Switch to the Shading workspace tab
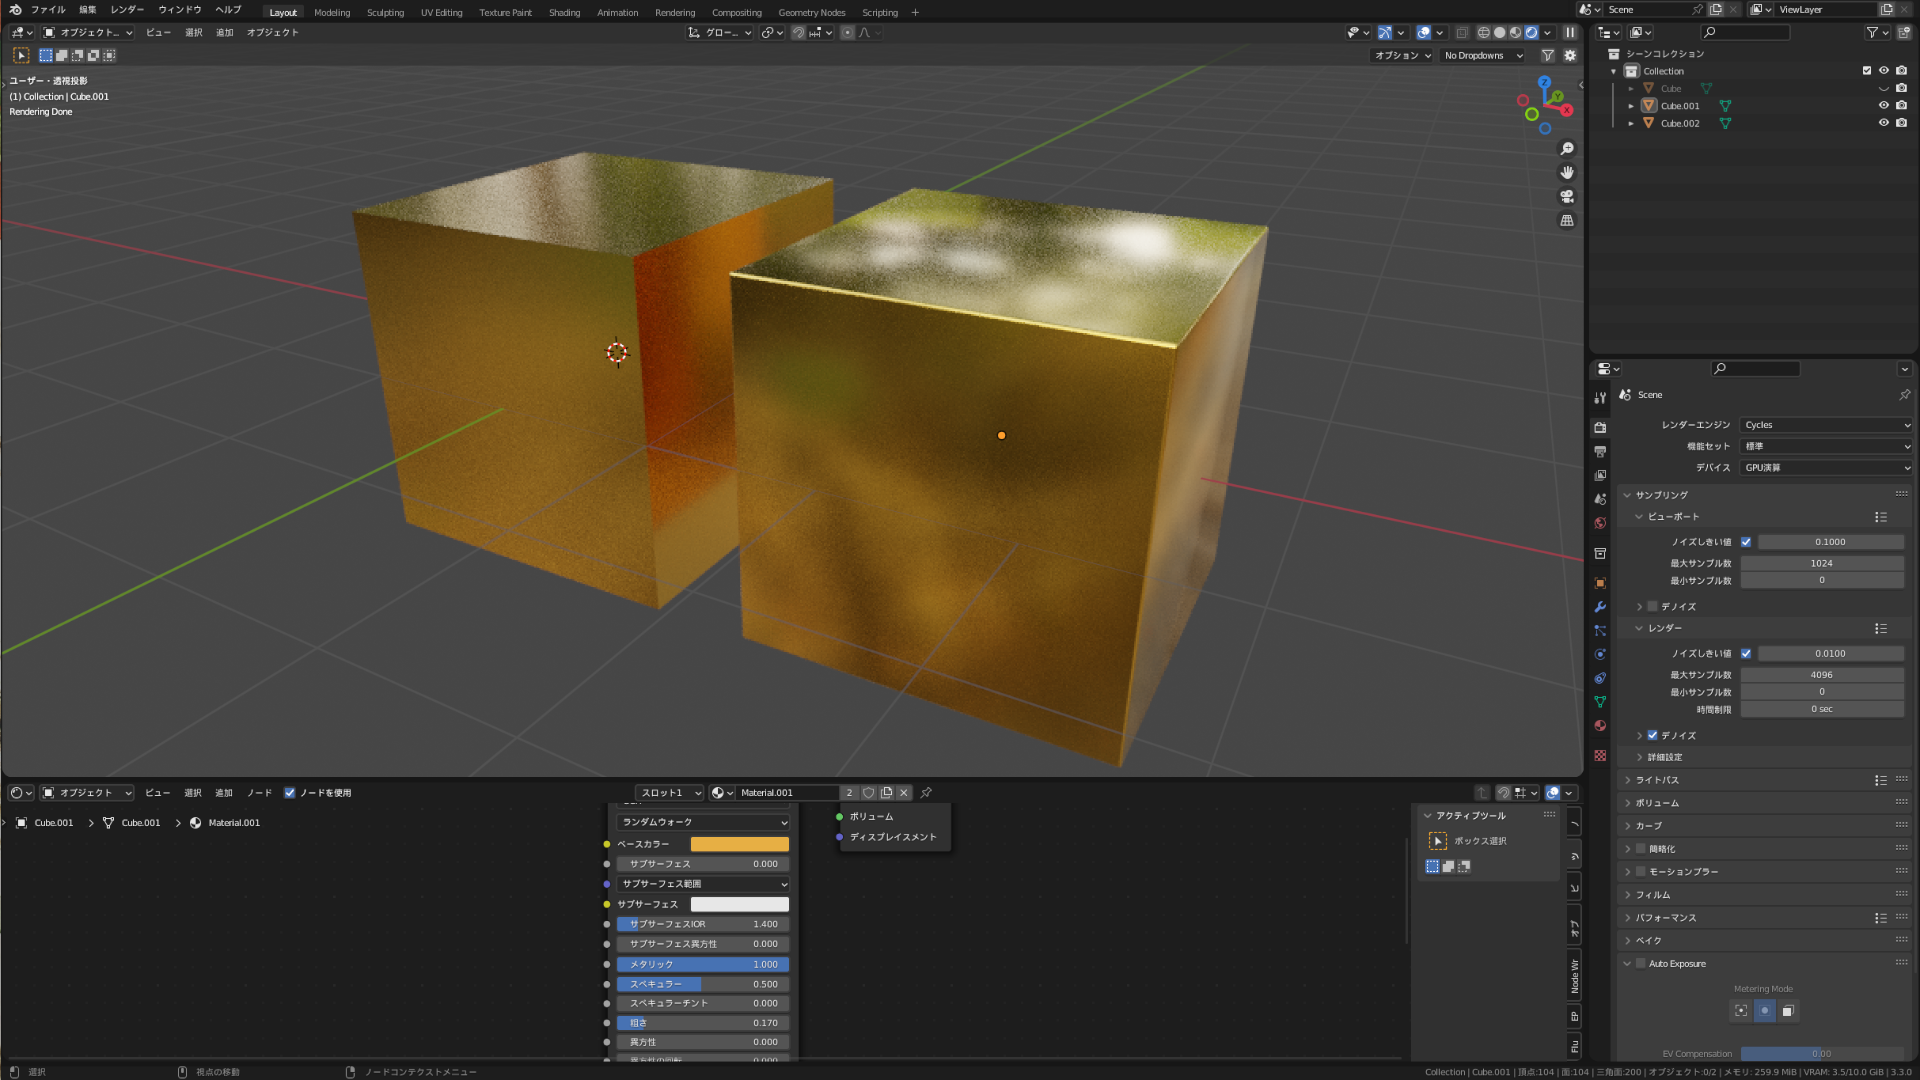Viewport: 1920px width, 1080px height. point(564,12)
